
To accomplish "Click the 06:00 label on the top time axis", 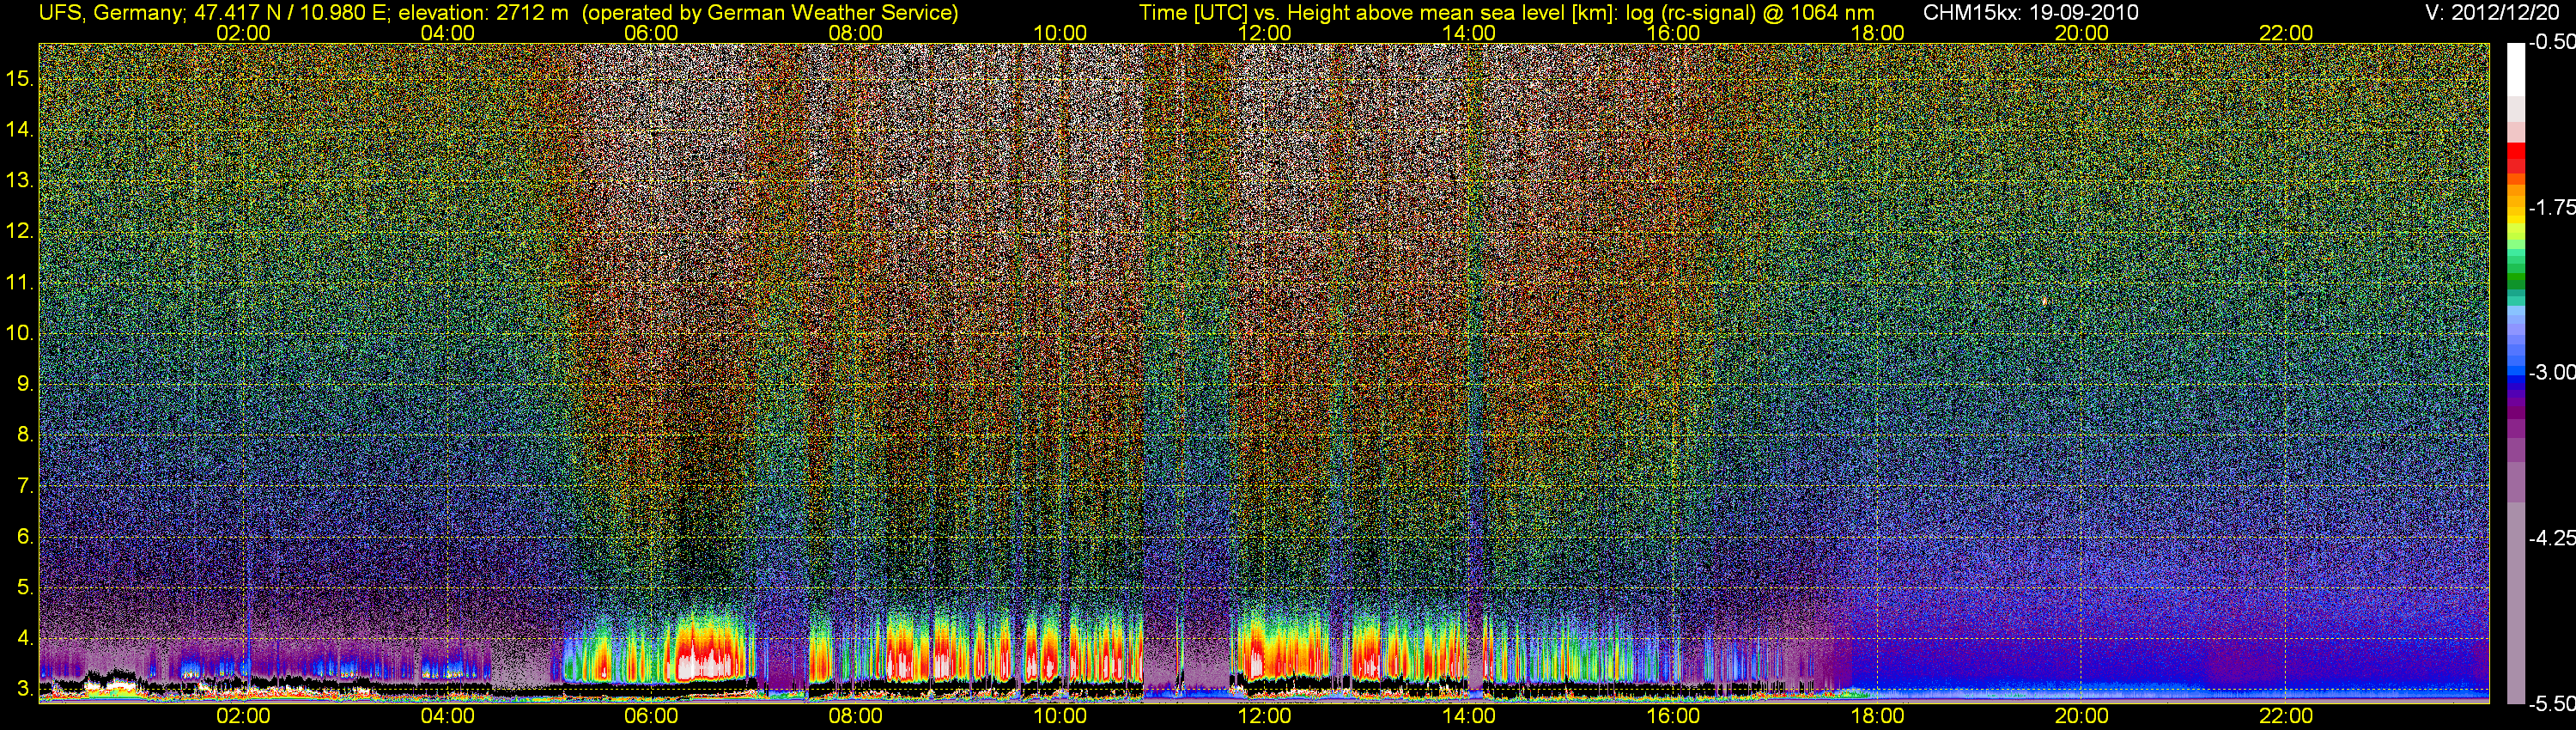I will coord(651,33).
